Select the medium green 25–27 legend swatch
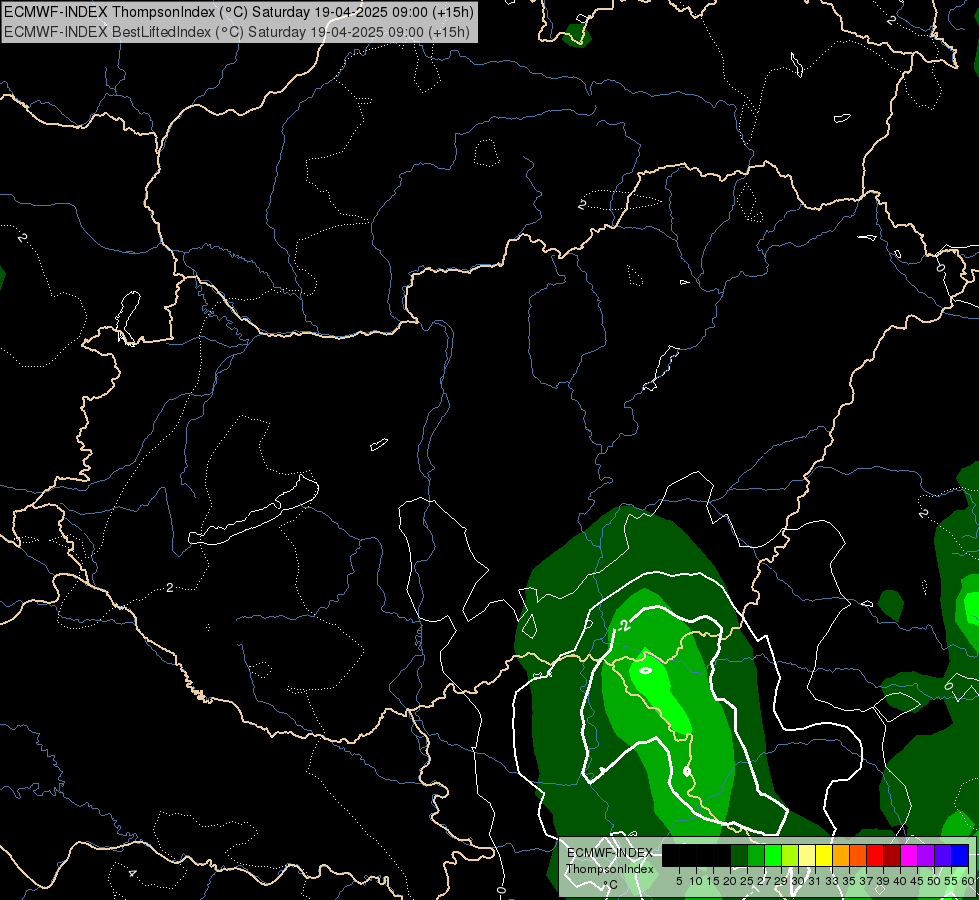This screenshot has width=979, height=900. pos(756,856)
